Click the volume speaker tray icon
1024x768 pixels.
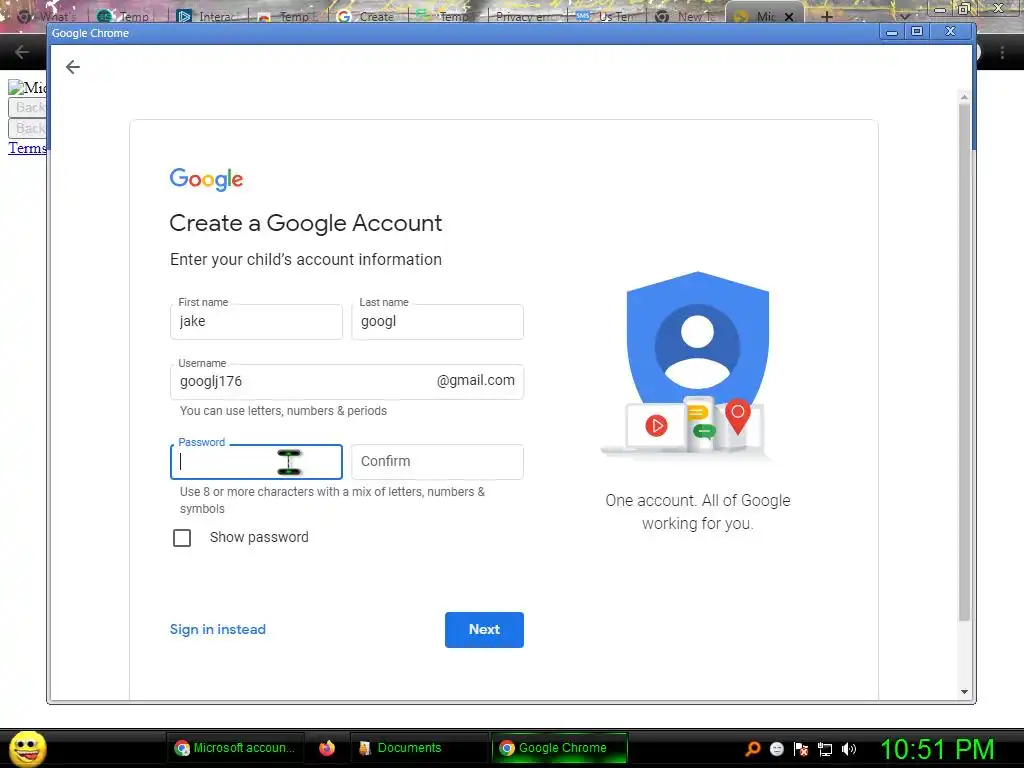(x=848, y=748)
